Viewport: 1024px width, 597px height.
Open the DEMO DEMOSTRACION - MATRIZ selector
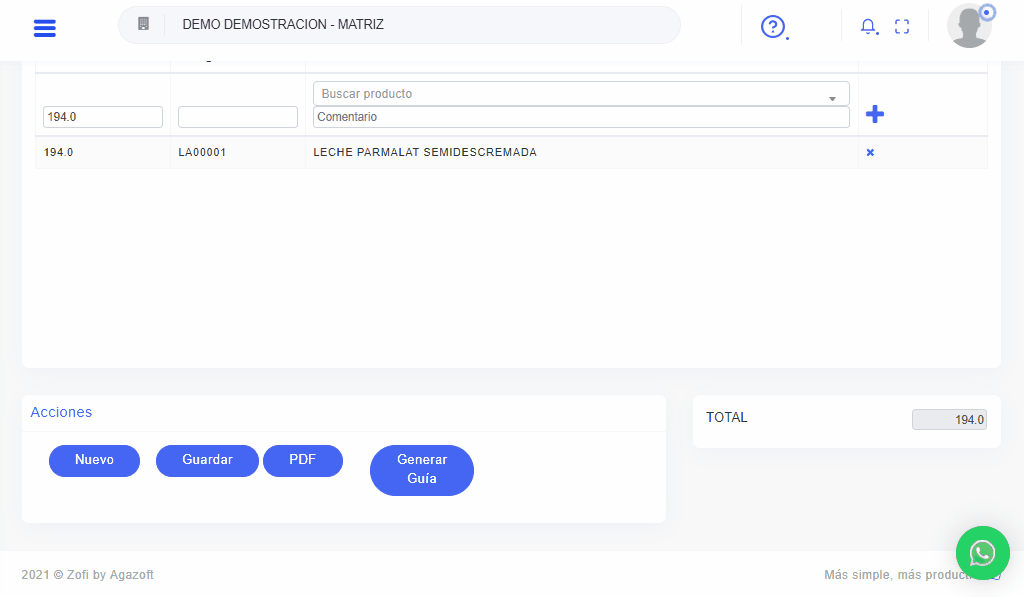coord(400,25)
